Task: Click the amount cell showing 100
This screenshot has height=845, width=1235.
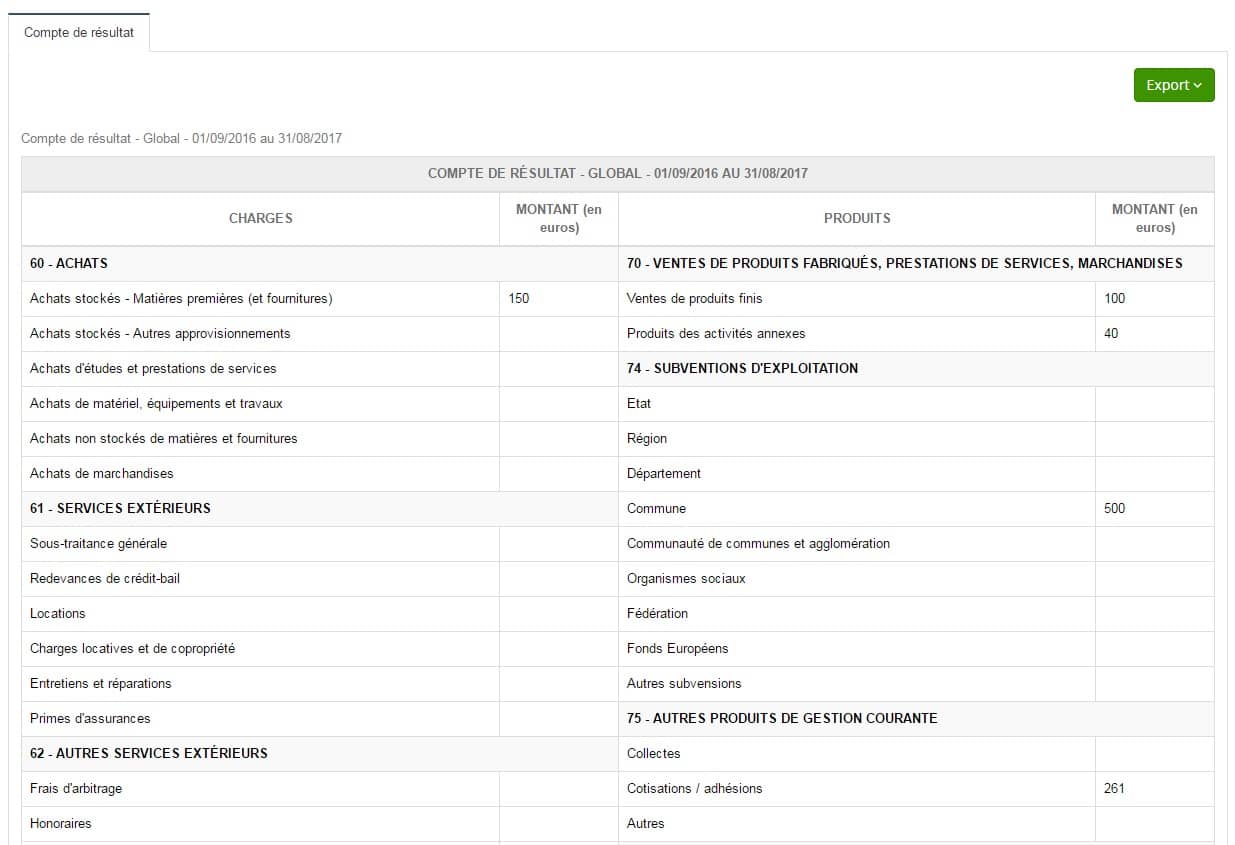Action: (1154, 298)
